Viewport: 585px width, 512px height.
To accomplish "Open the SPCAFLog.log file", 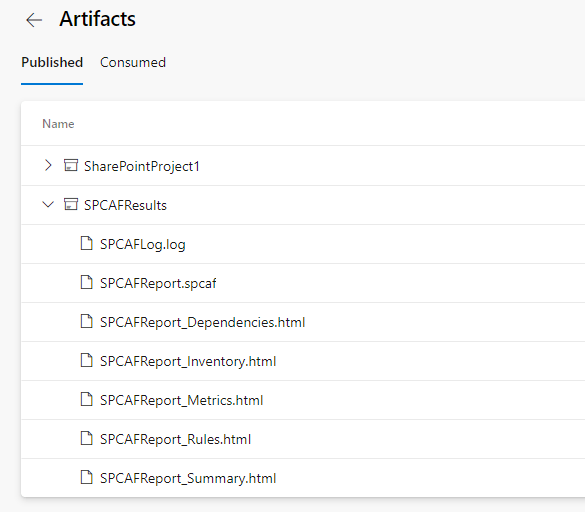I will pyautogui.click(x=143, y=245).
